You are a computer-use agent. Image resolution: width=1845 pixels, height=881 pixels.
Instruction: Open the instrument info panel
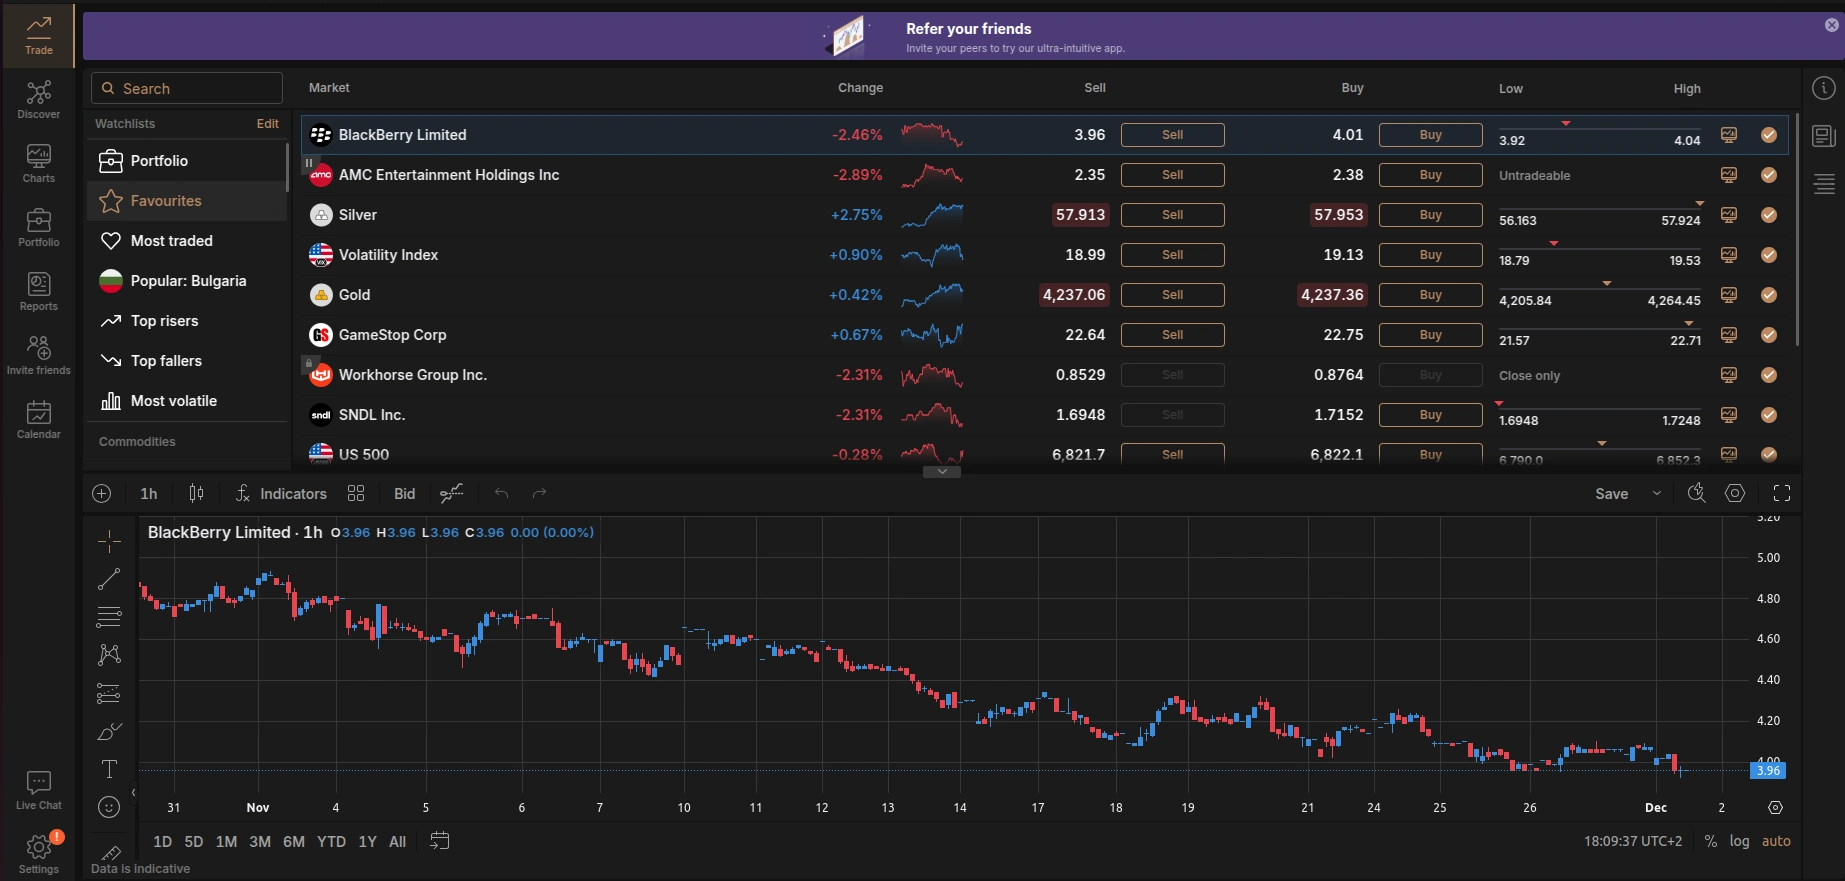point(1824,89)
